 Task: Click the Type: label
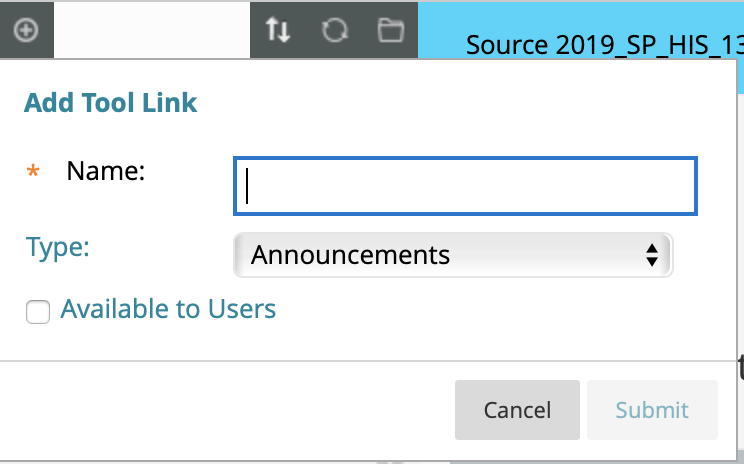(x=57, y=248)
